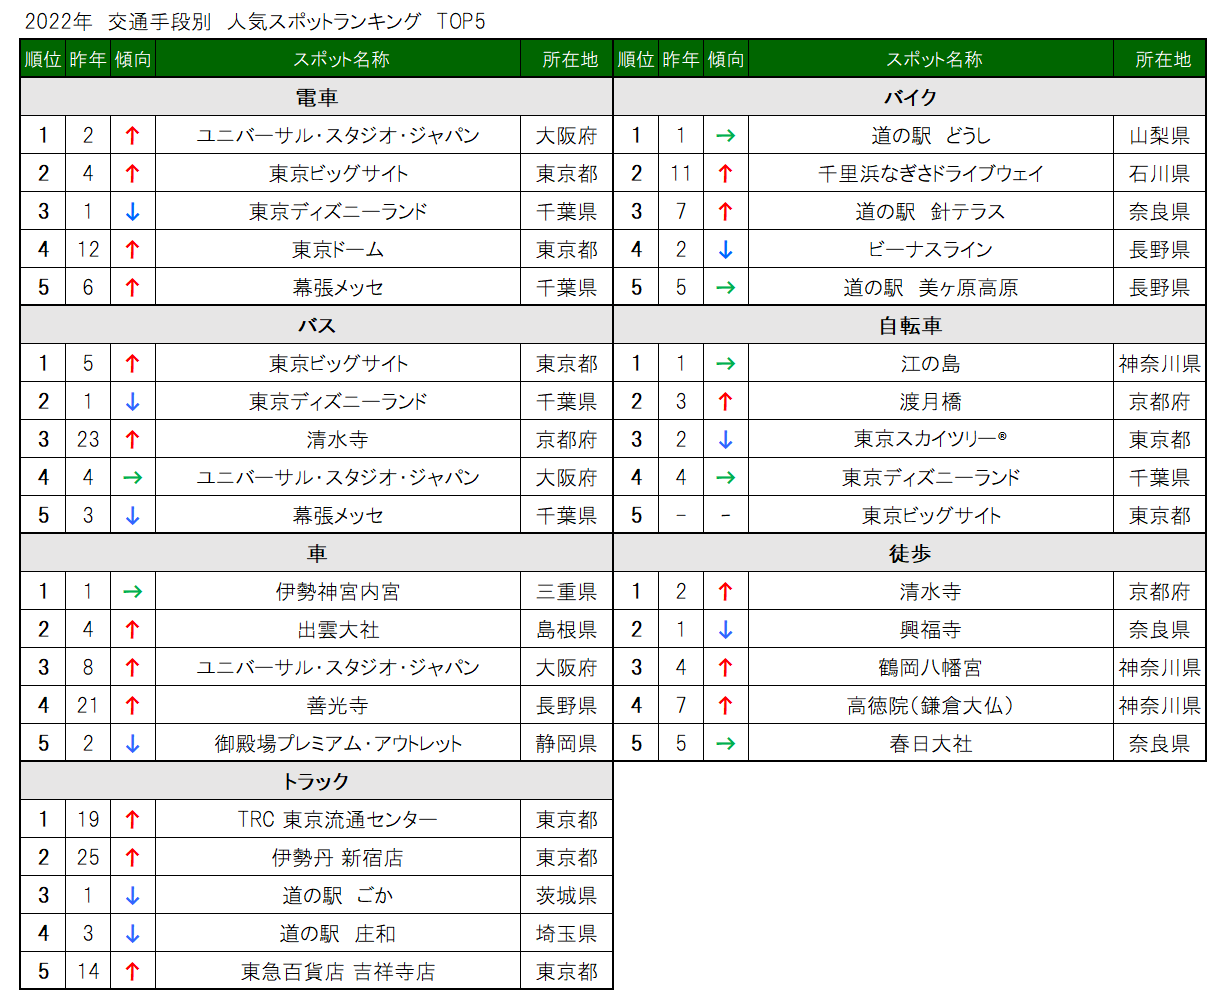Click the green right arrow beside 伊勢神宮内宮
This screenshot has width=1222, height=1001.
click(132, 592)
